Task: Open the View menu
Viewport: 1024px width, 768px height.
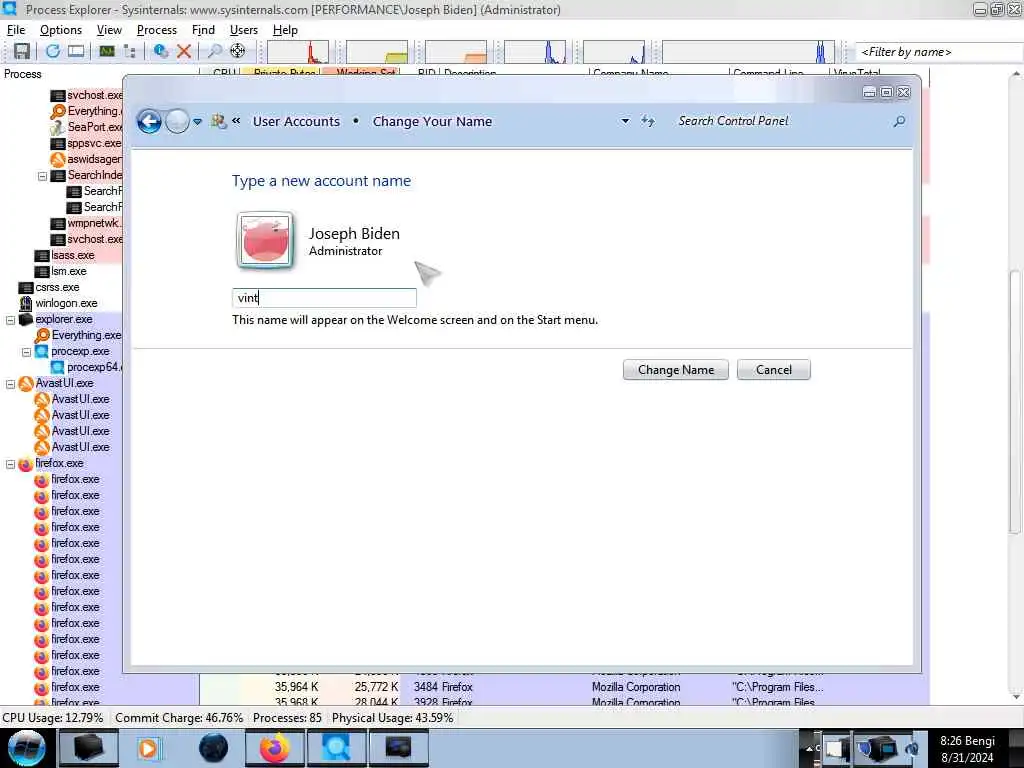Action: tap(109, 30)
